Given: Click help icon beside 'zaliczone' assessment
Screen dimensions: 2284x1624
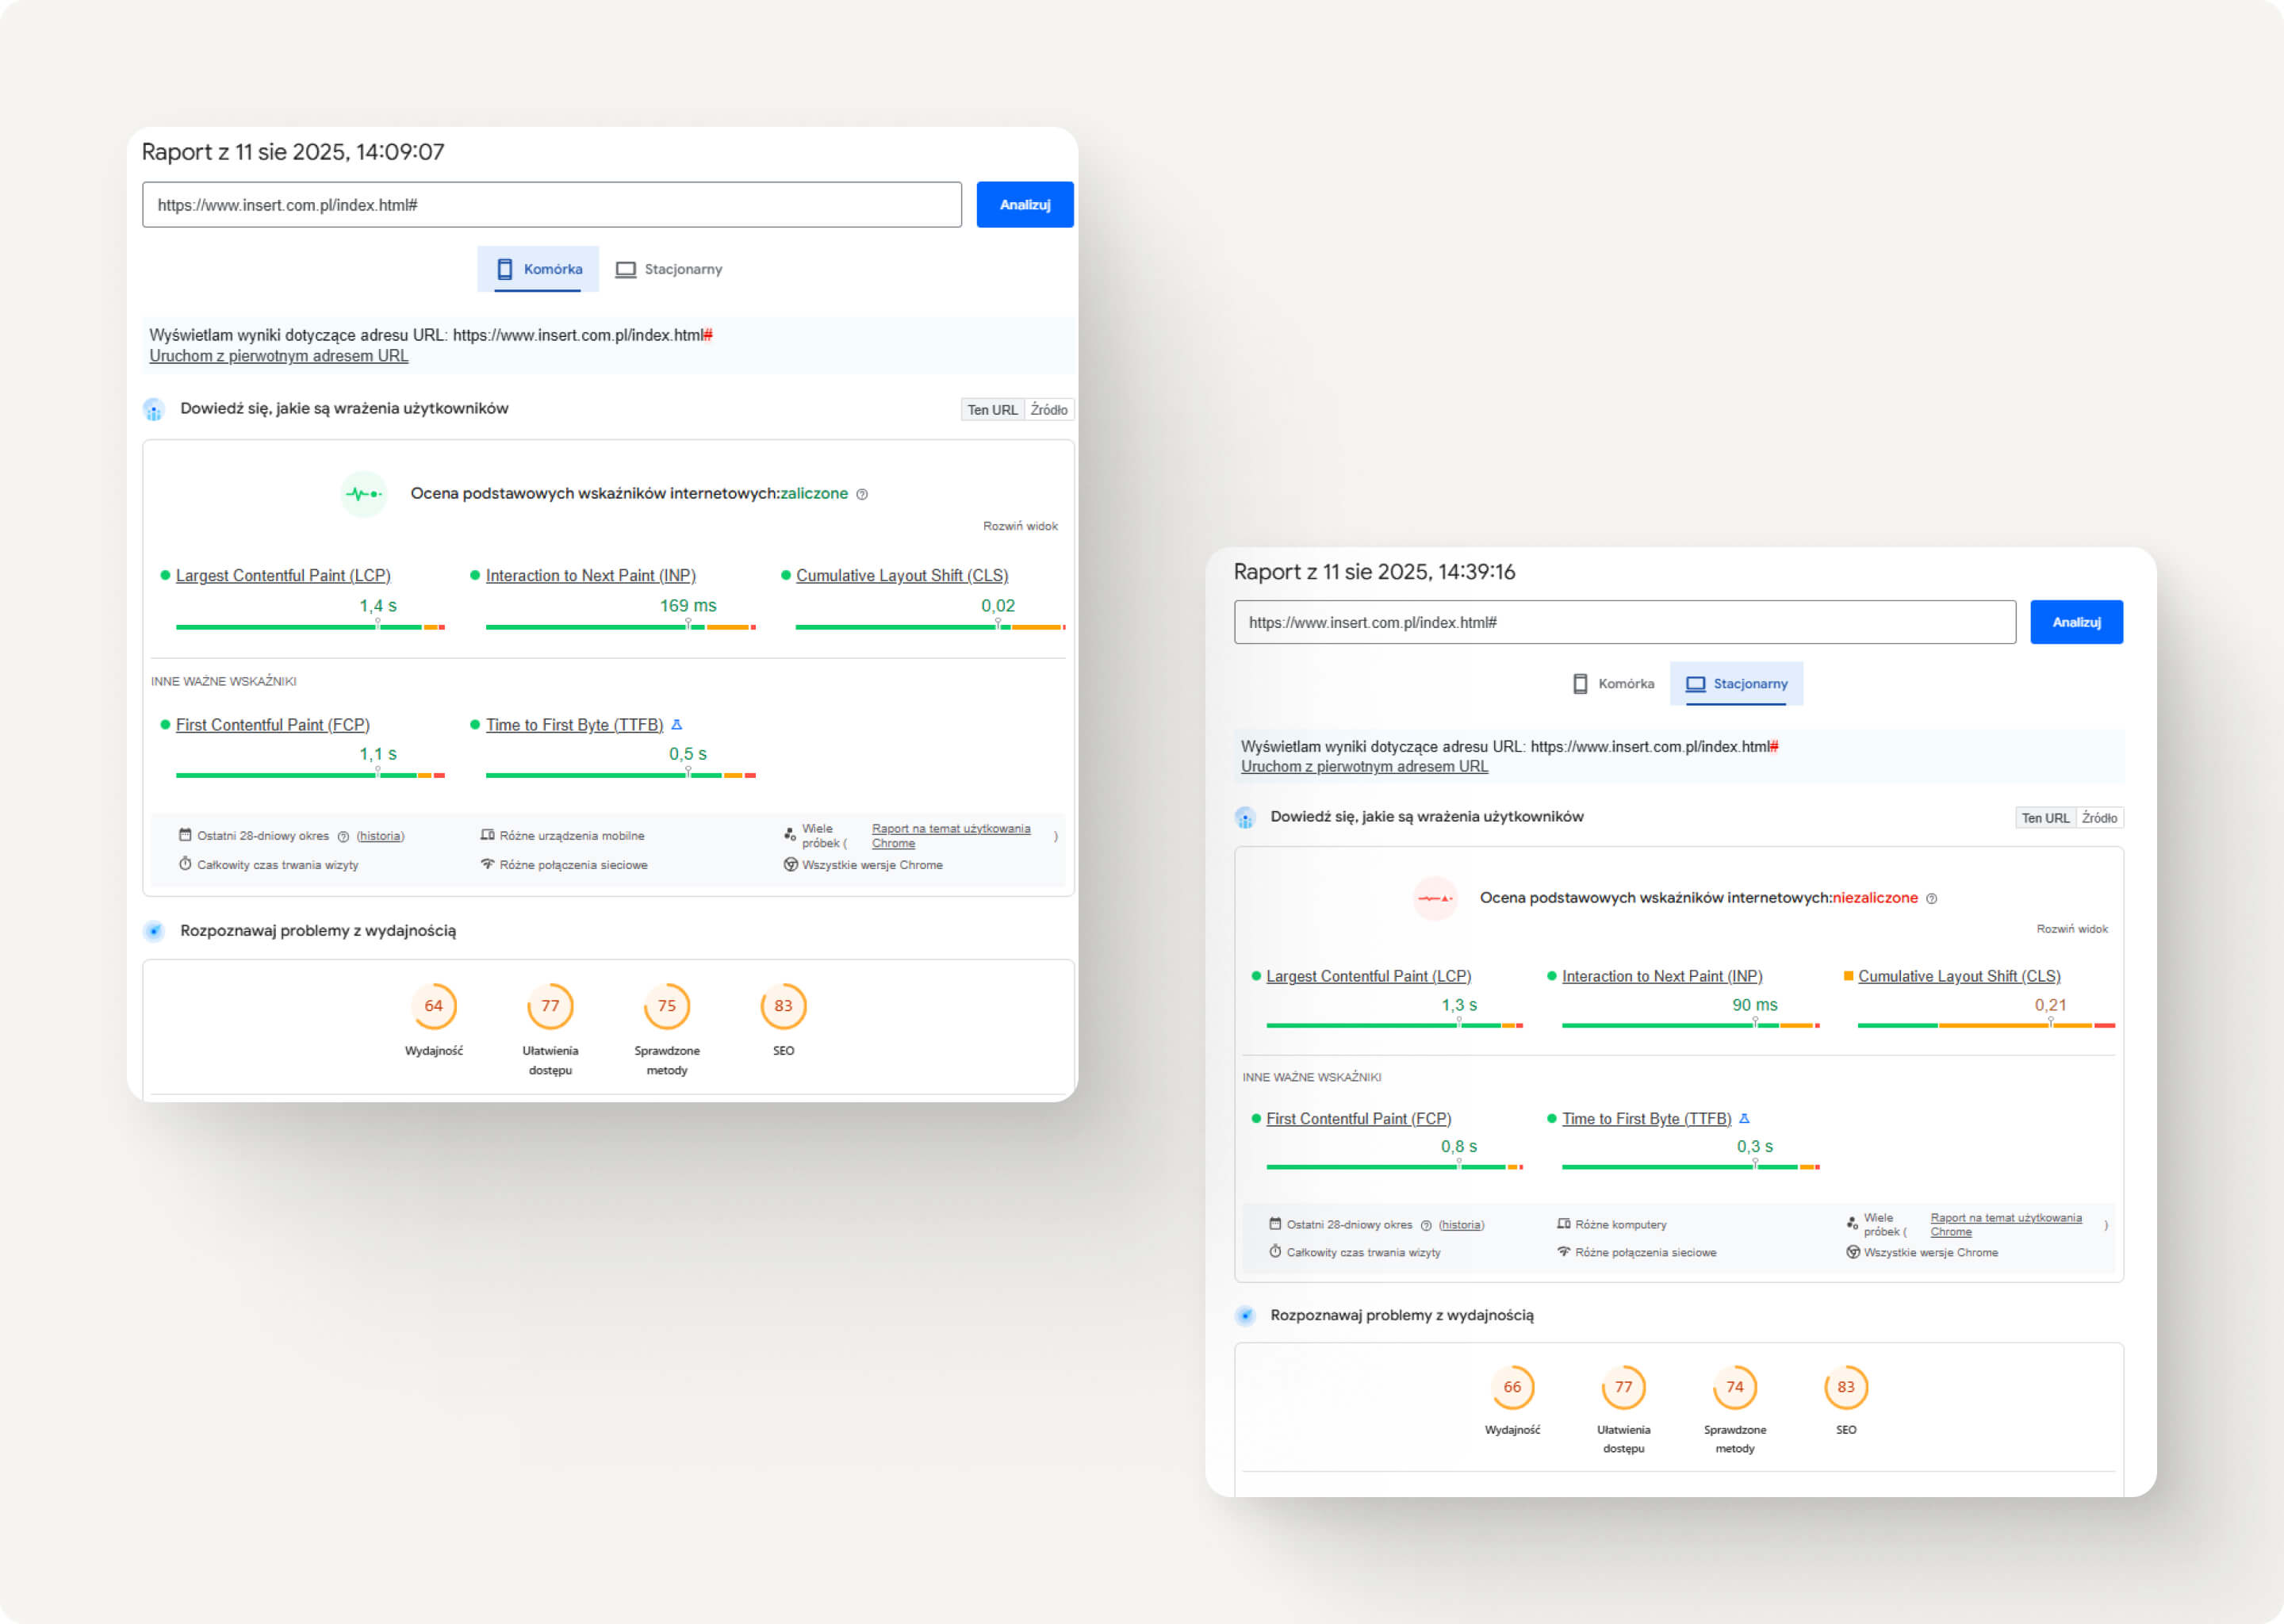Looking at the screenshot, I should 862,494.
